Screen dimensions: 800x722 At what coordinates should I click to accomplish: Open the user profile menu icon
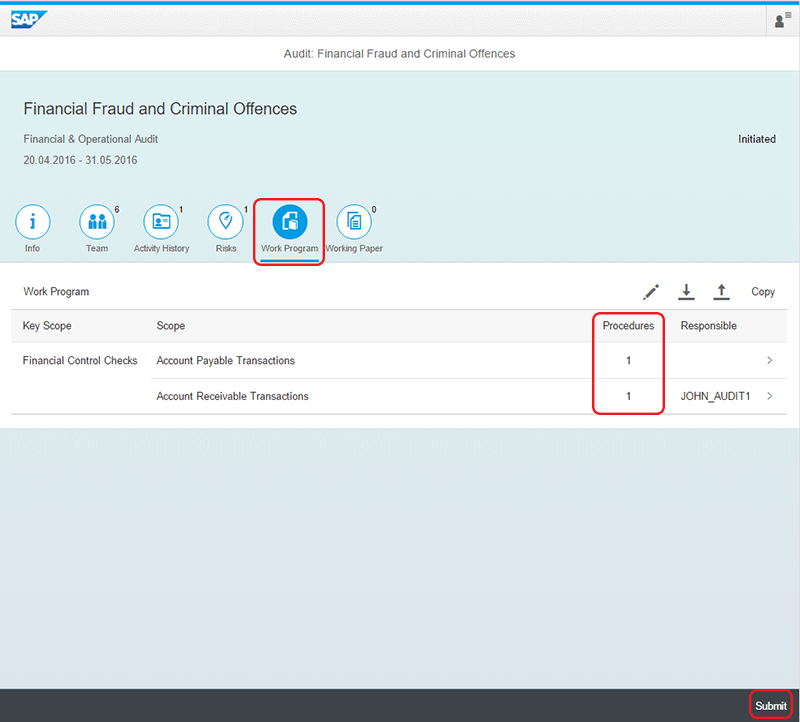pos(782,20)
